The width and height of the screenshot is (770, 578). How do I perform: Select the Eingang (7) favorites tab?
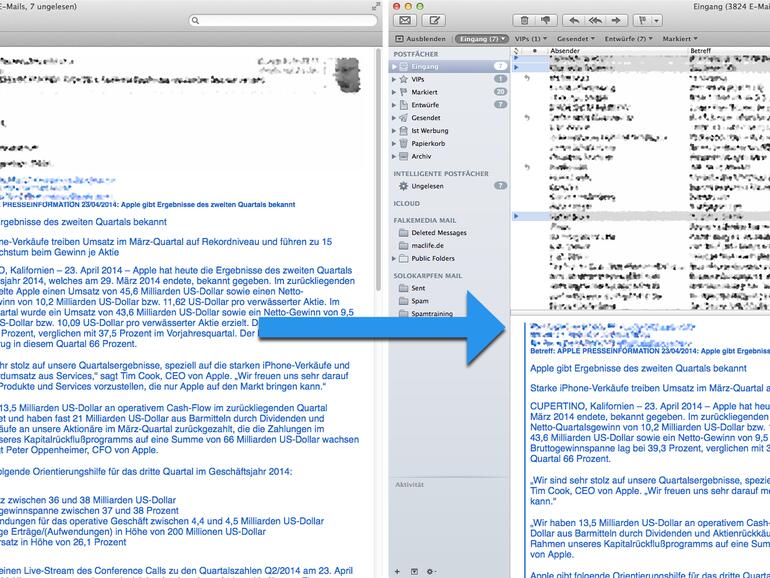click(x=480, y=39)
